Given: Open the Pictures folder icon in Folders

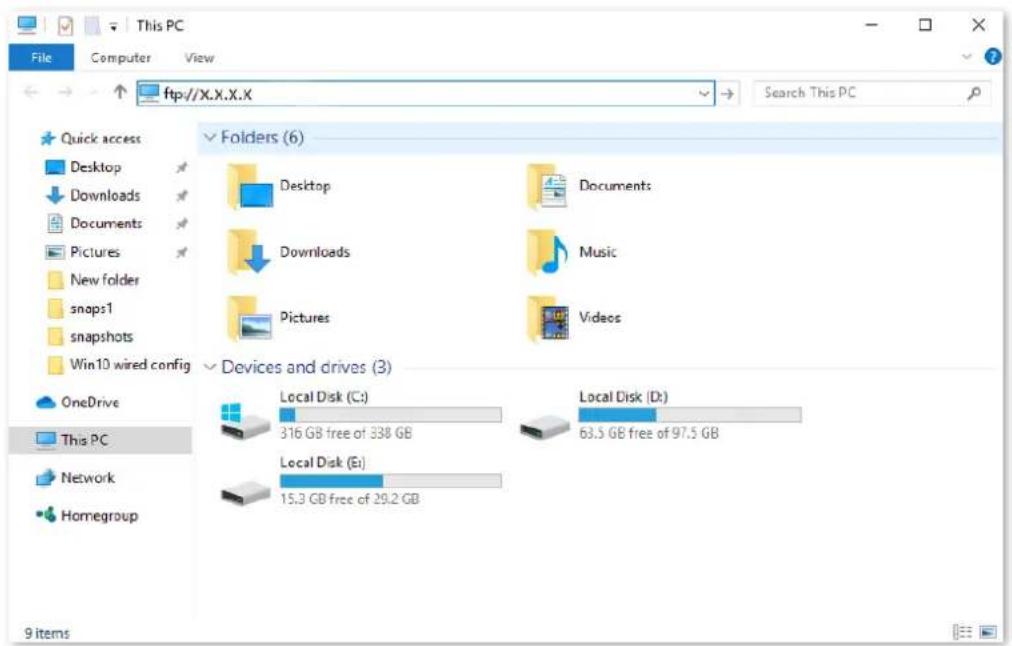Looking at the screenshot, I should (249, 318).
